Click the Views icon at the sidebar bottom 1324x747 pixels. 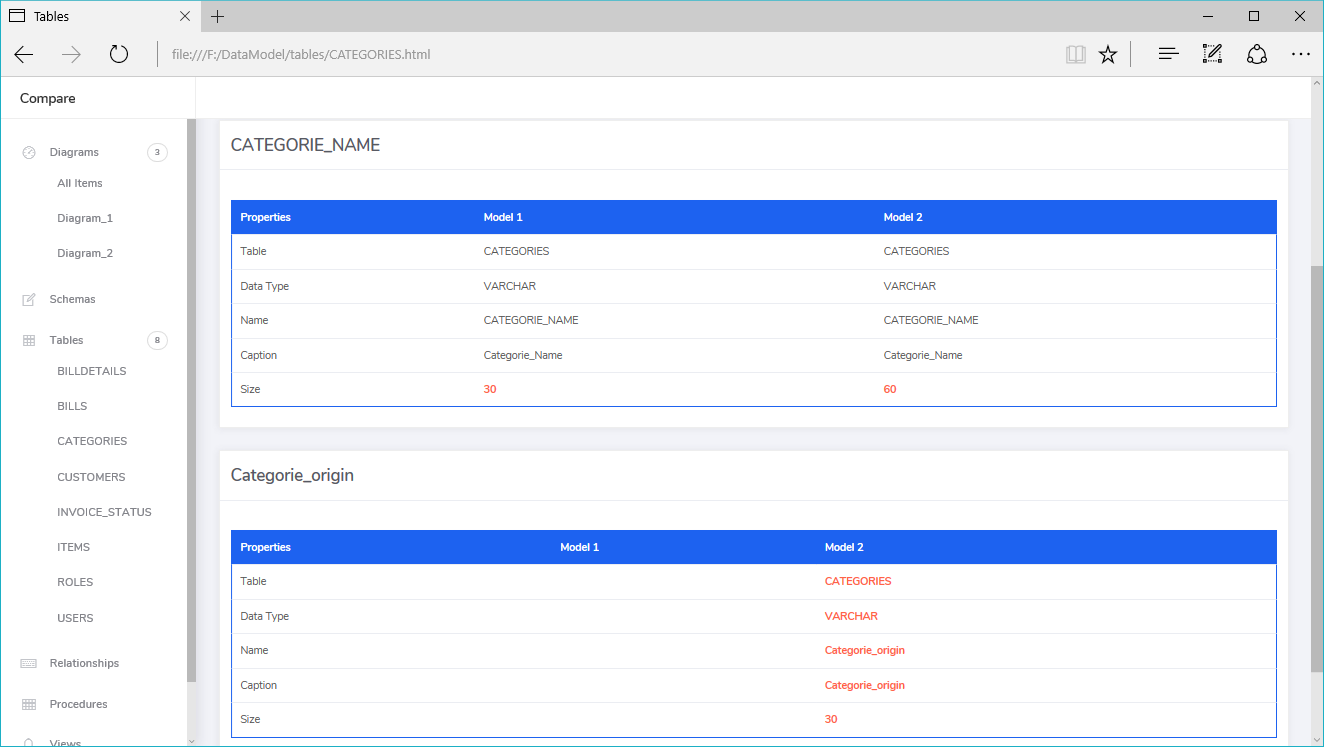tap(28, 742)
